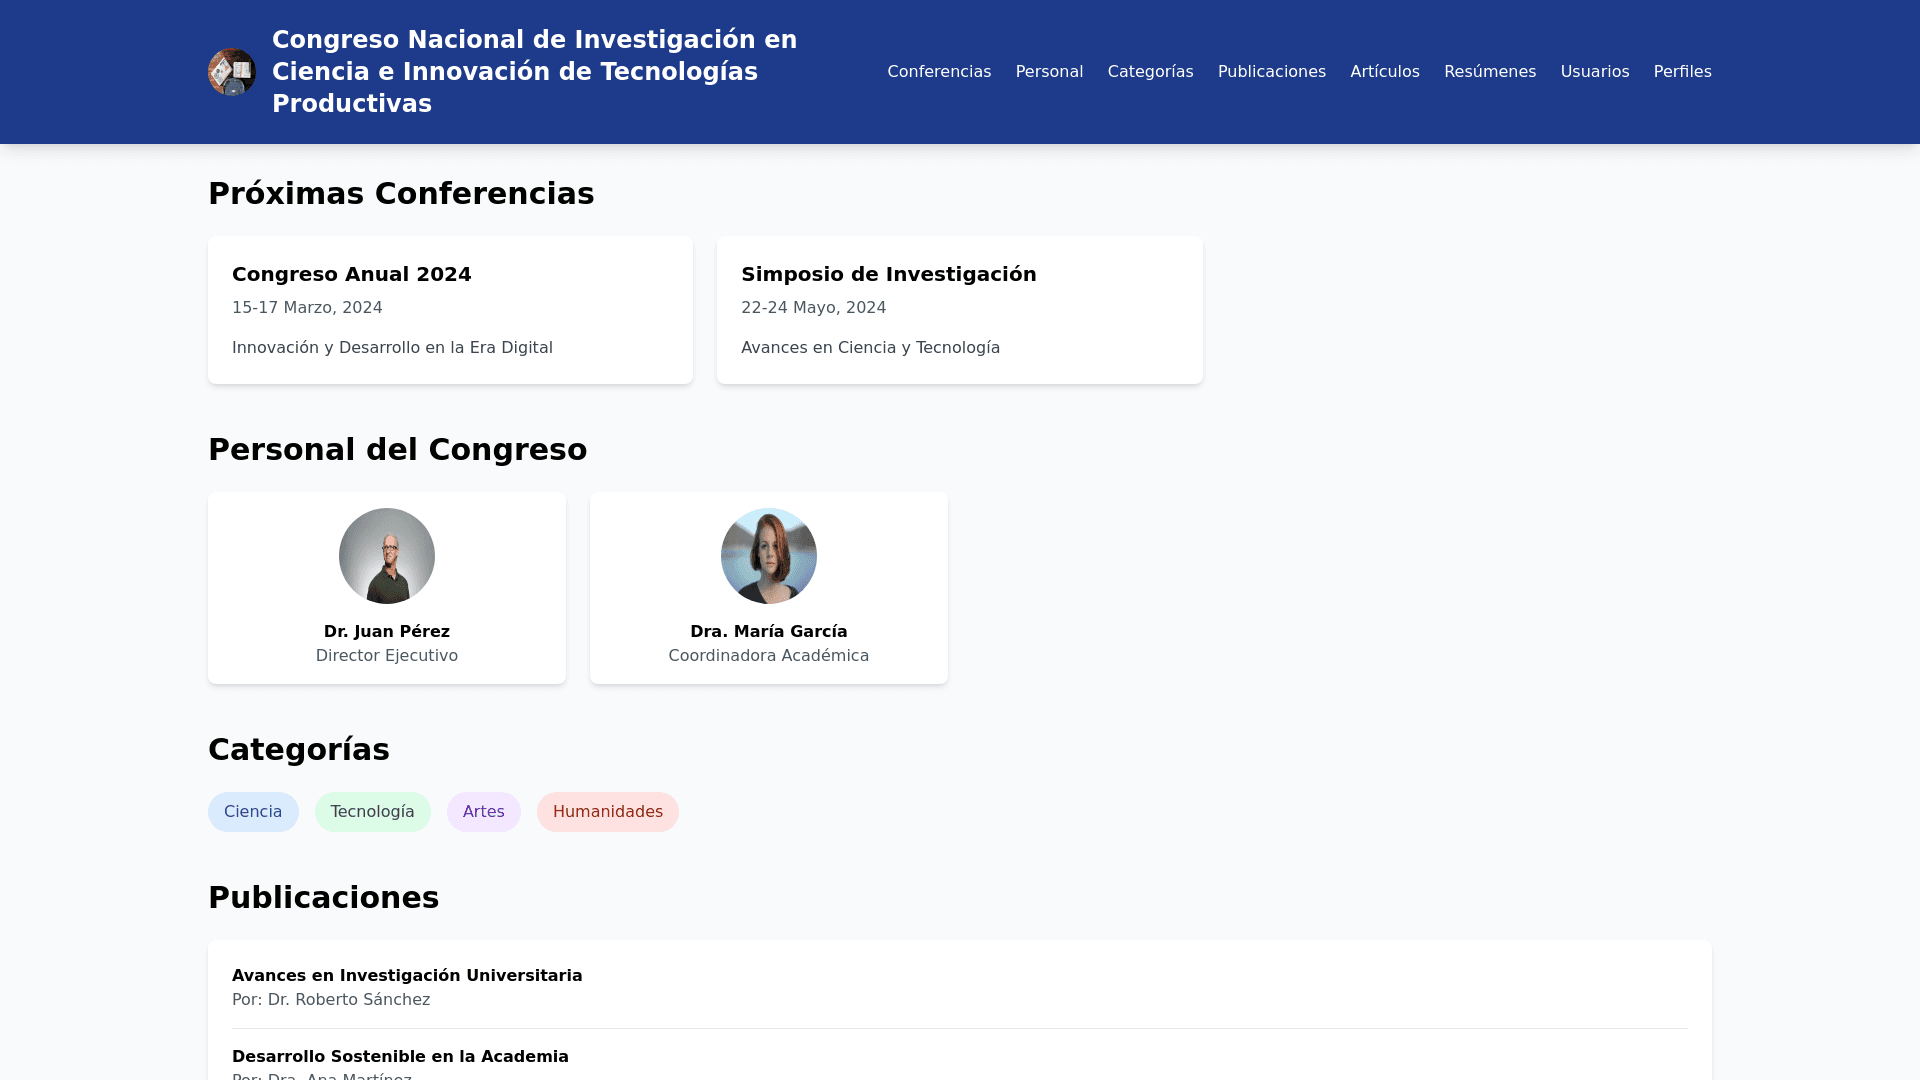Click Dr. Juan Pérez's profile photo

pyautogui.click(x=387, y=556)
